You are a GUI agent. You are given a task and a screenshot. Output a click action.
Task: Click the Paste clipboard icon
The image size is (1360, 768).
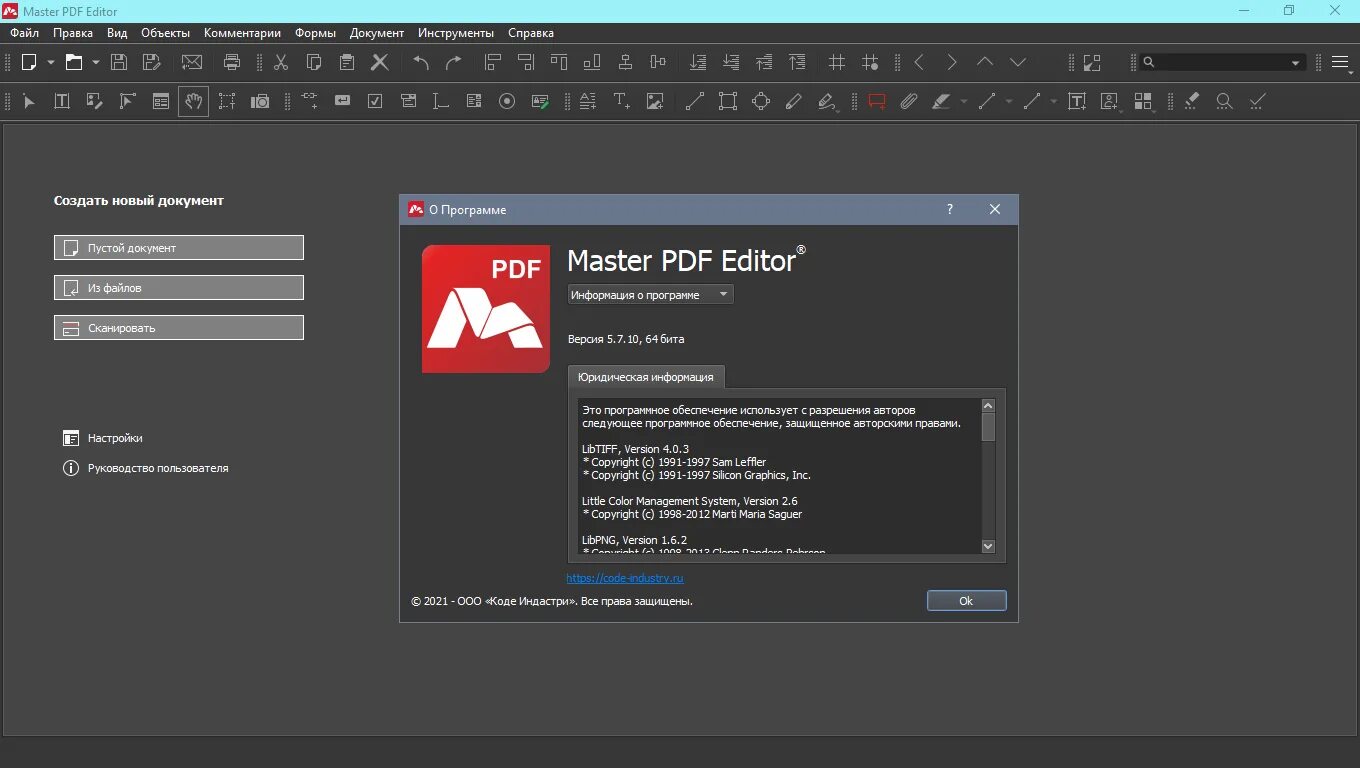[x=347, y=62]
